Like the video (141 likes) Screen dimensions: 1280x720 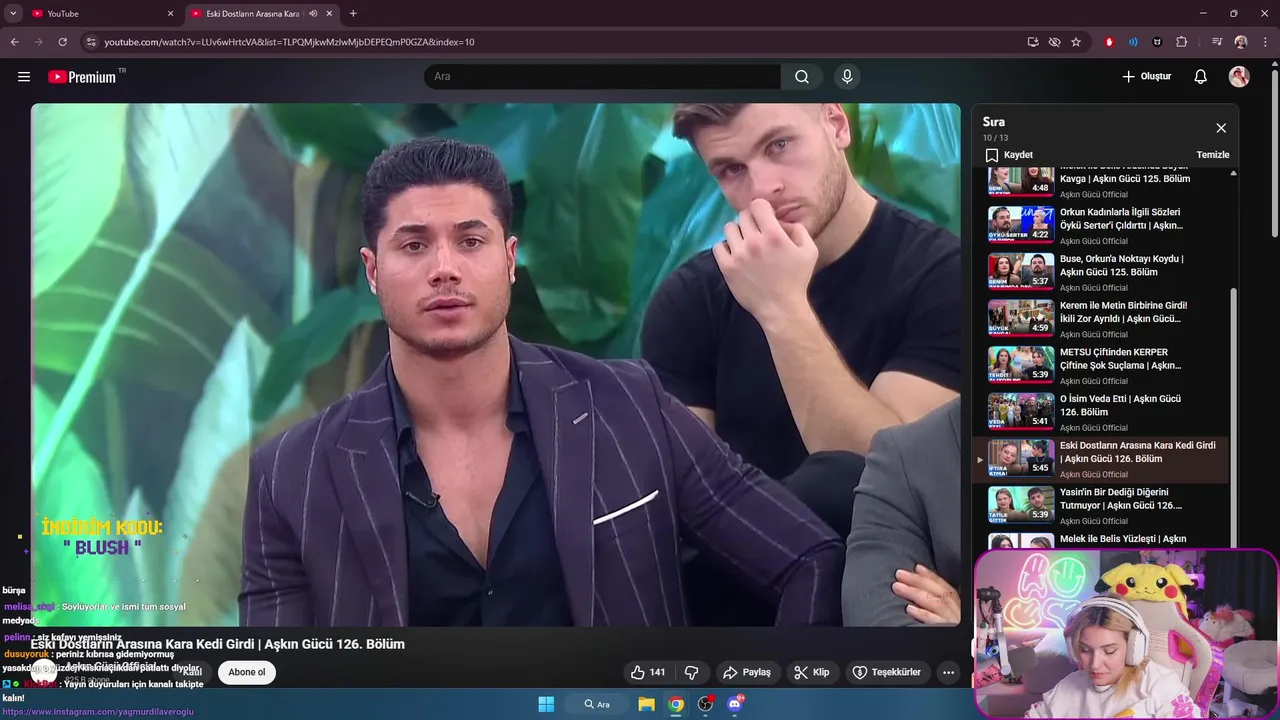tap(648, 672)
